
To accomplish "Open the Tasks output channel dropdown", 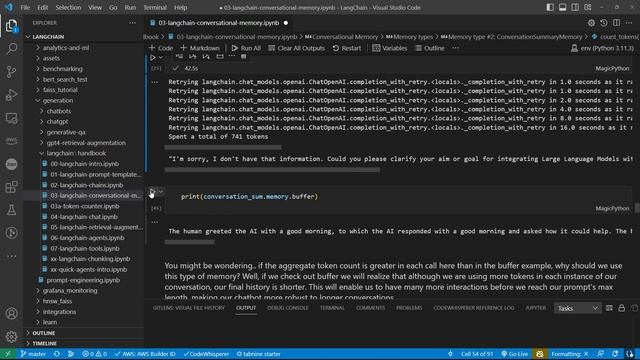I will [x=577, y=308].
